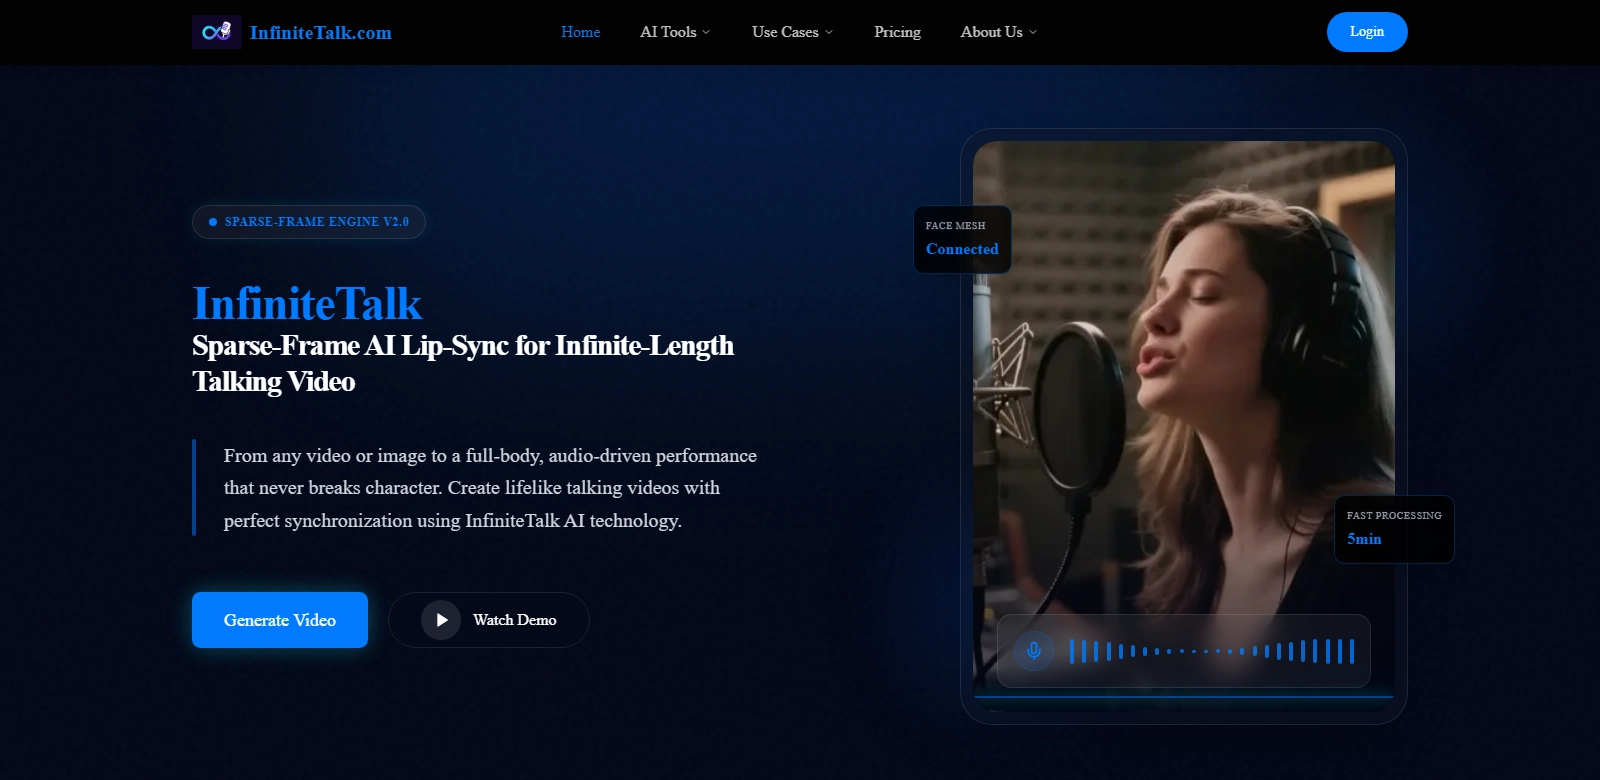The width and height of the screenshot is (1600, 780).
Task: Expand the AI Tools dropdown chevron
Action: [706, 32]
